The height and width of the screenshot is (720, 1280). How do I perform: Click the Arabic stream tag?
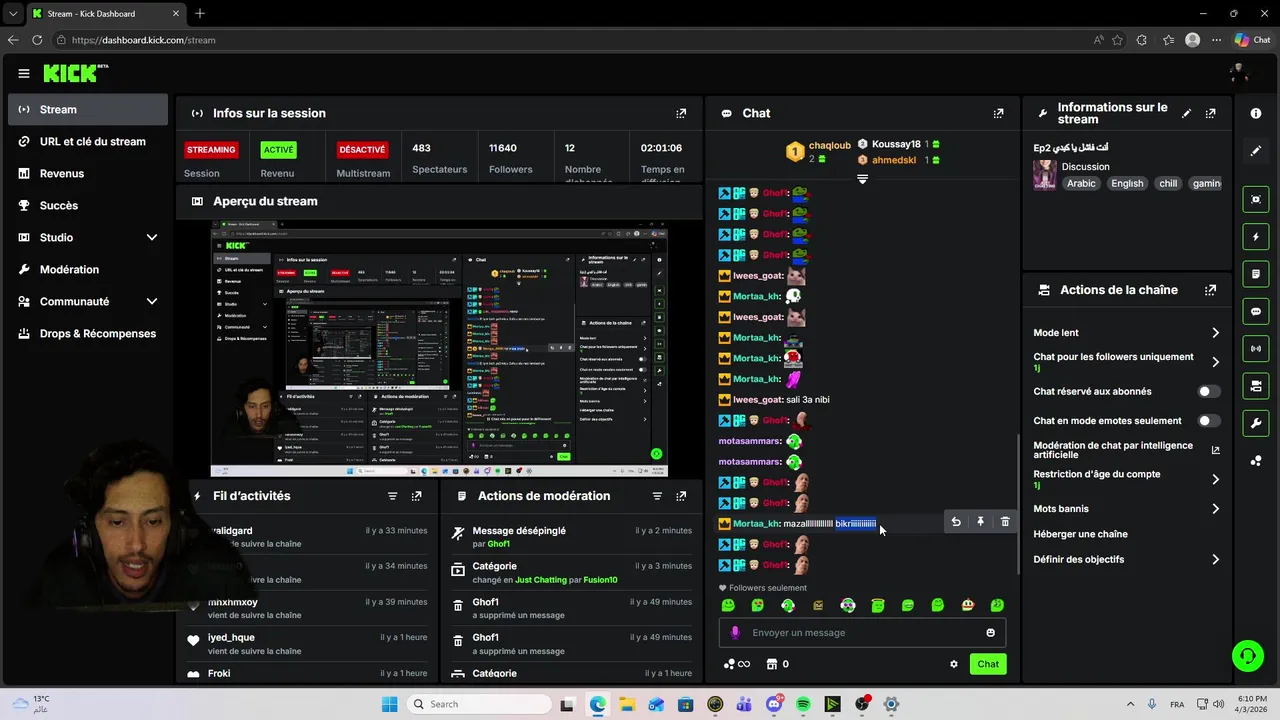(1081, 183)
